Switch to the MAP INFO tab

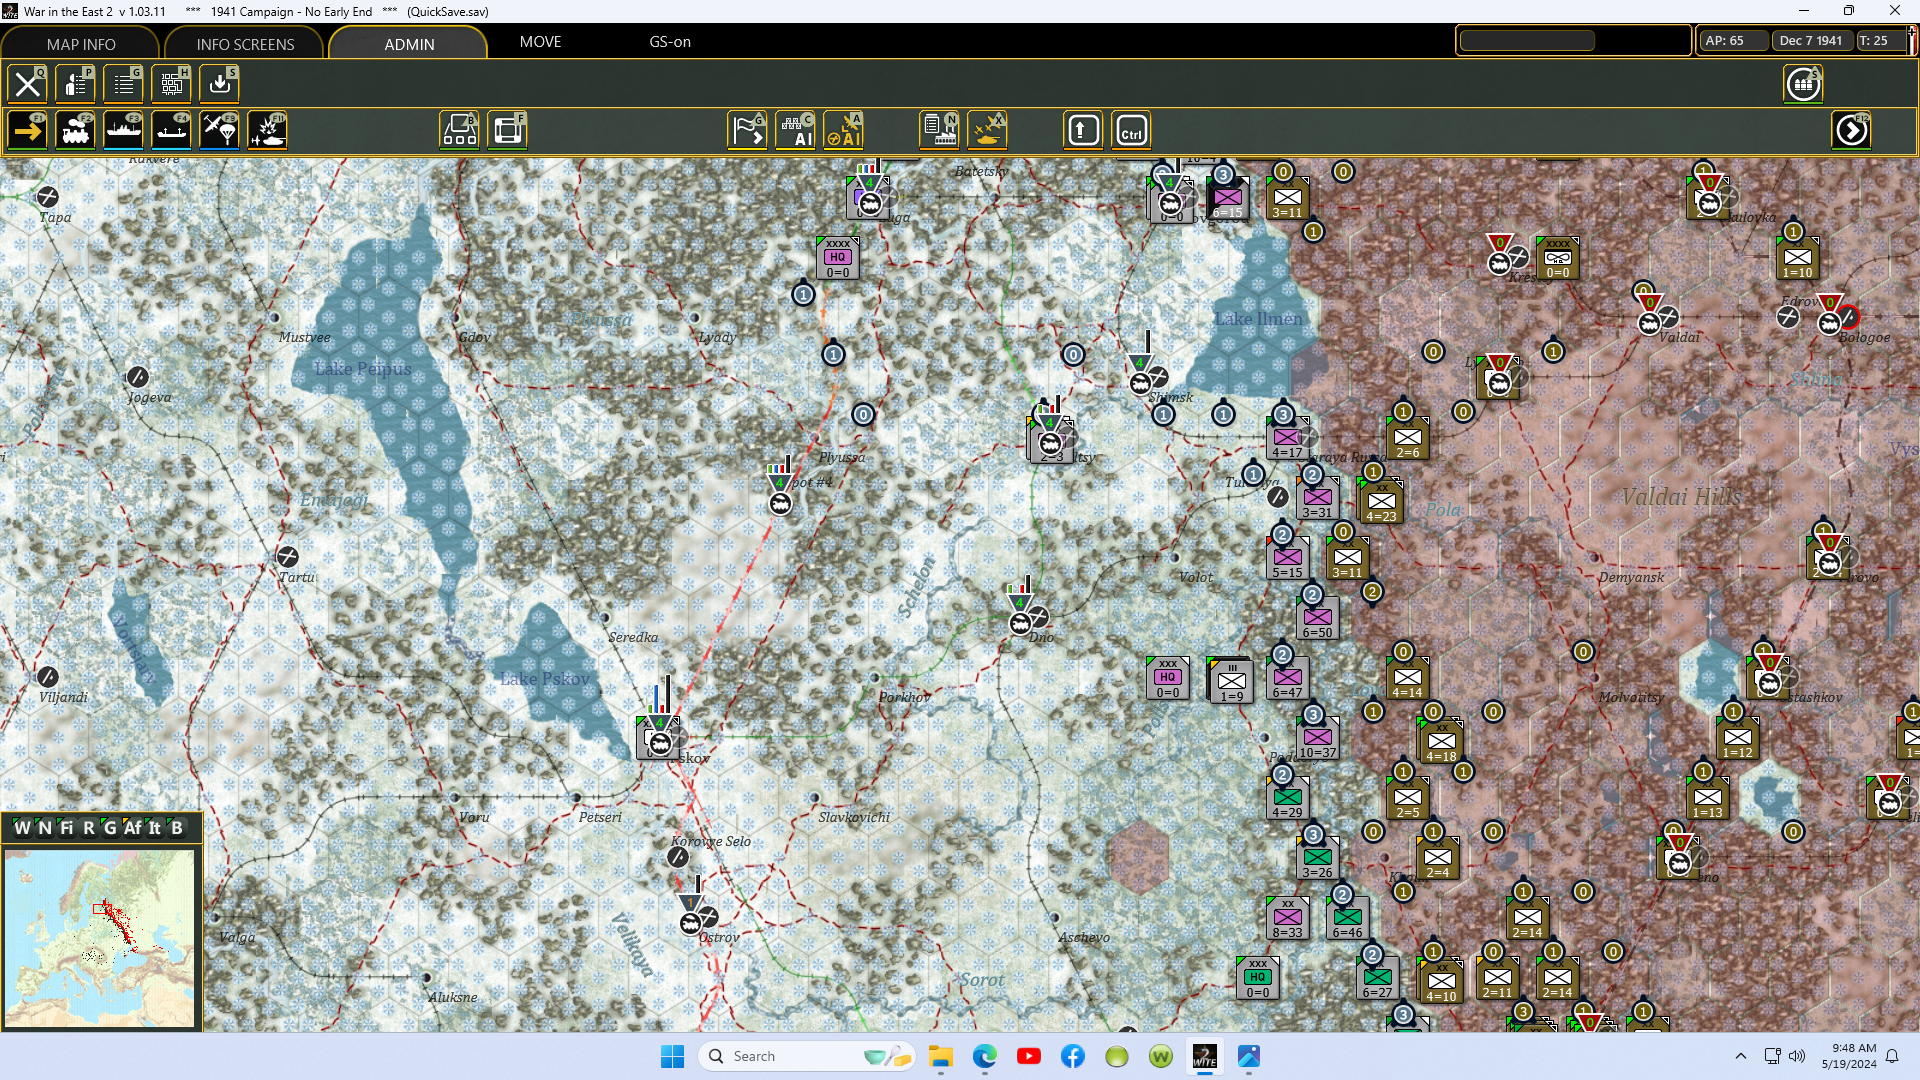click(81, 44)
